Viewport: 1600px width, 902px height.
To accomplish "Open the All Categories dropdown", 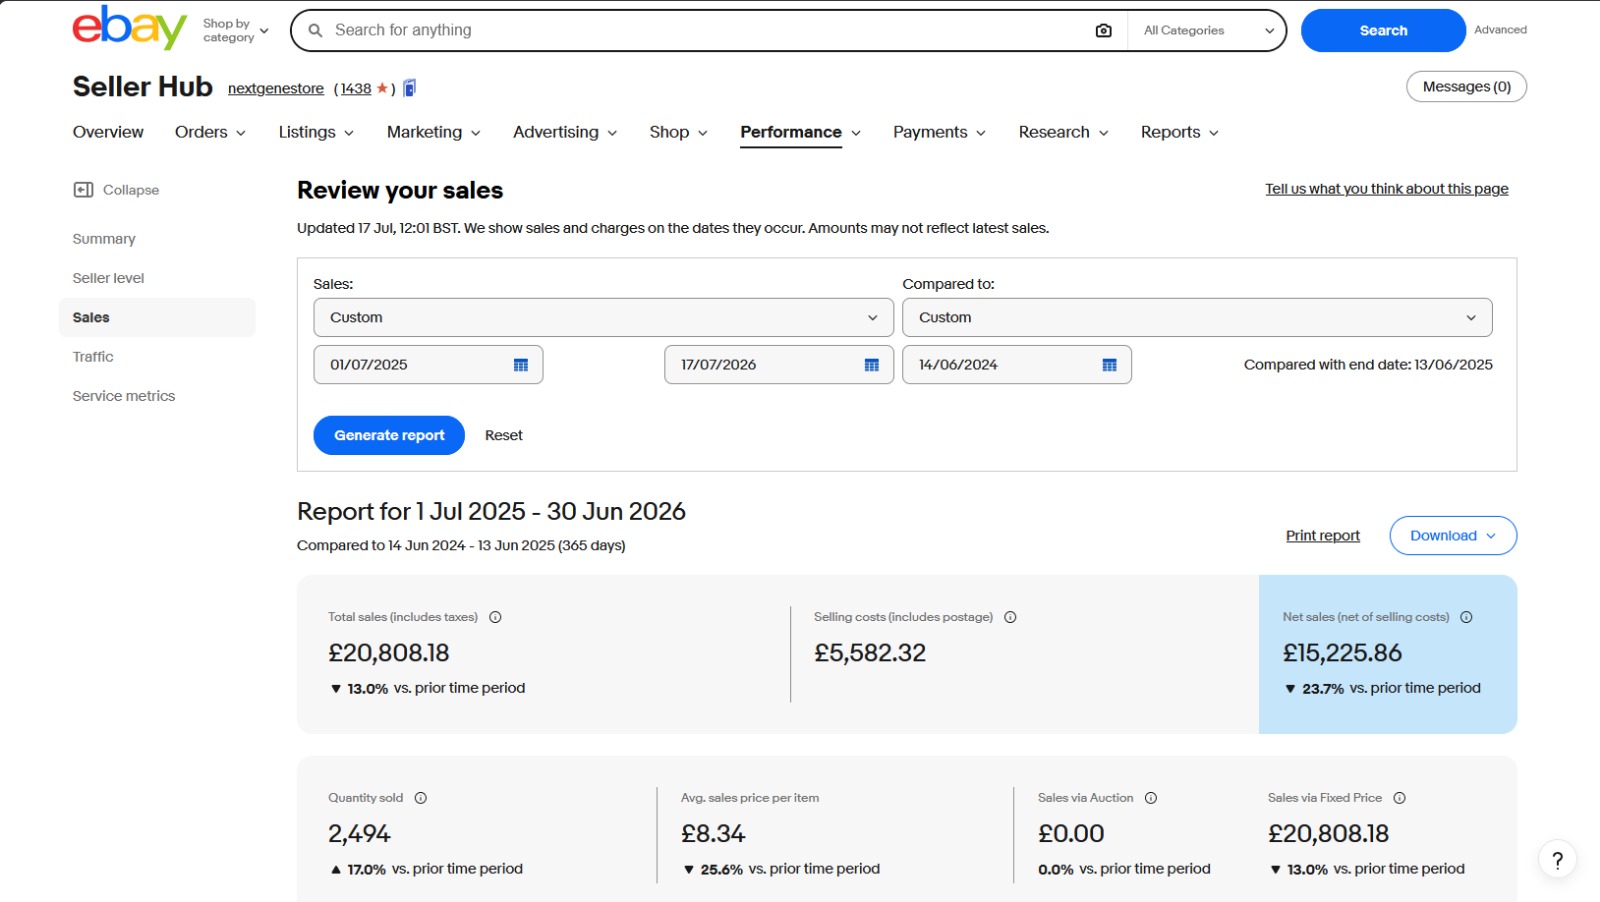I will [x=1208, y=31].
